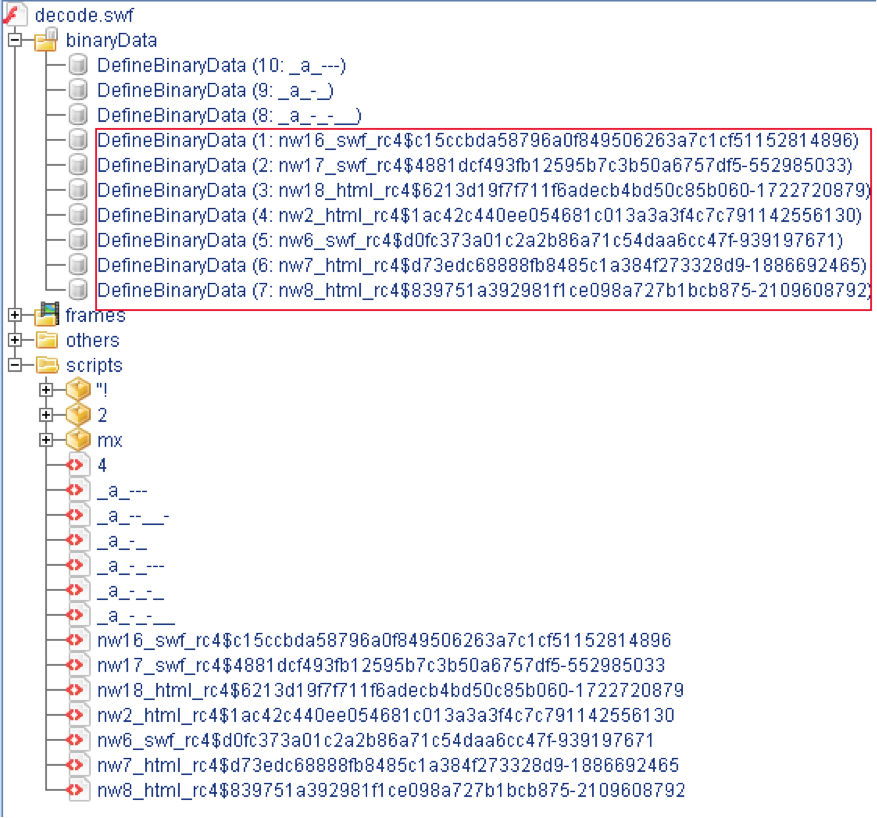Screen dimensions: 877x818
Task: Click the decode.swf Flash file icon
Action: (13, 13)
